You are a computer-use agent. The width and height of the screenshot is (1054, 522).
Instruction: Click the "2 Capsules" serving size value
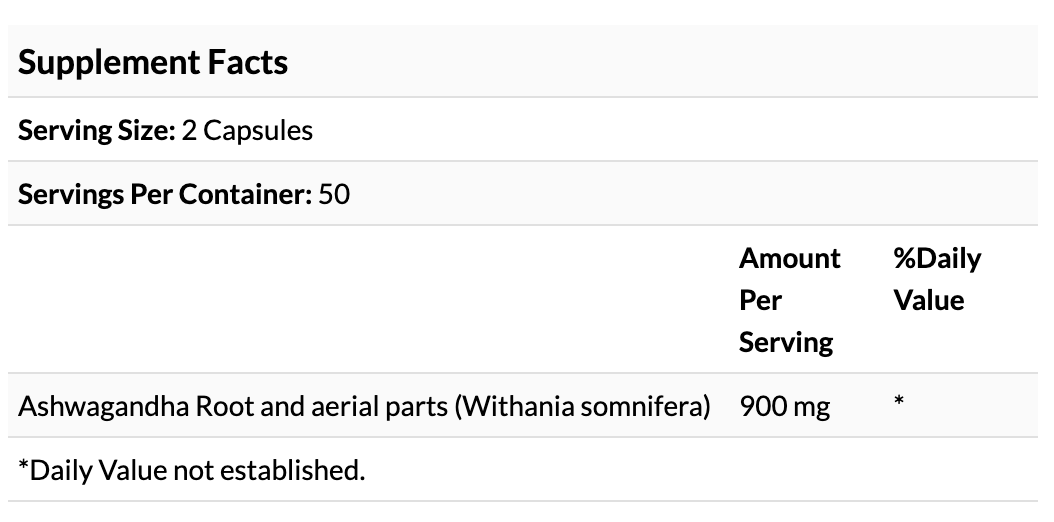(247, 130)
